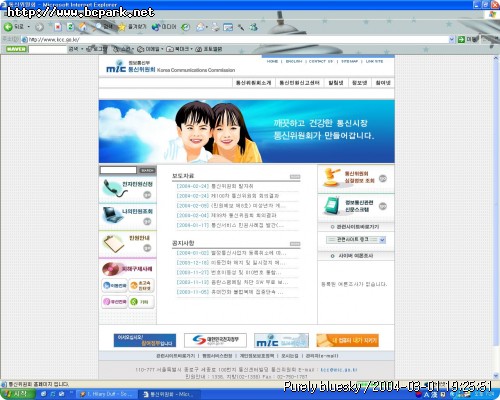Click the mic Korea Communications Commission logo
Screen dimensions: 500x400
tap(170, 66)
